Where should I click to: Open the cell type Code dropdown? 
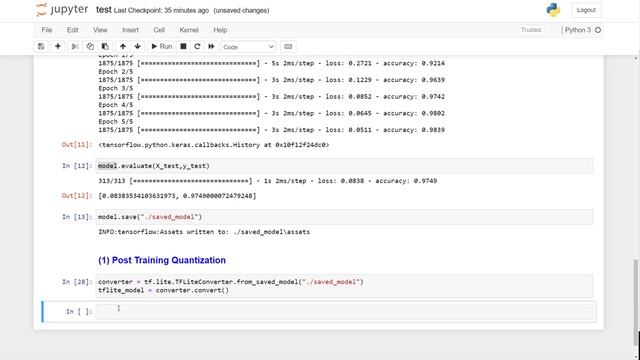pos(249,47)
